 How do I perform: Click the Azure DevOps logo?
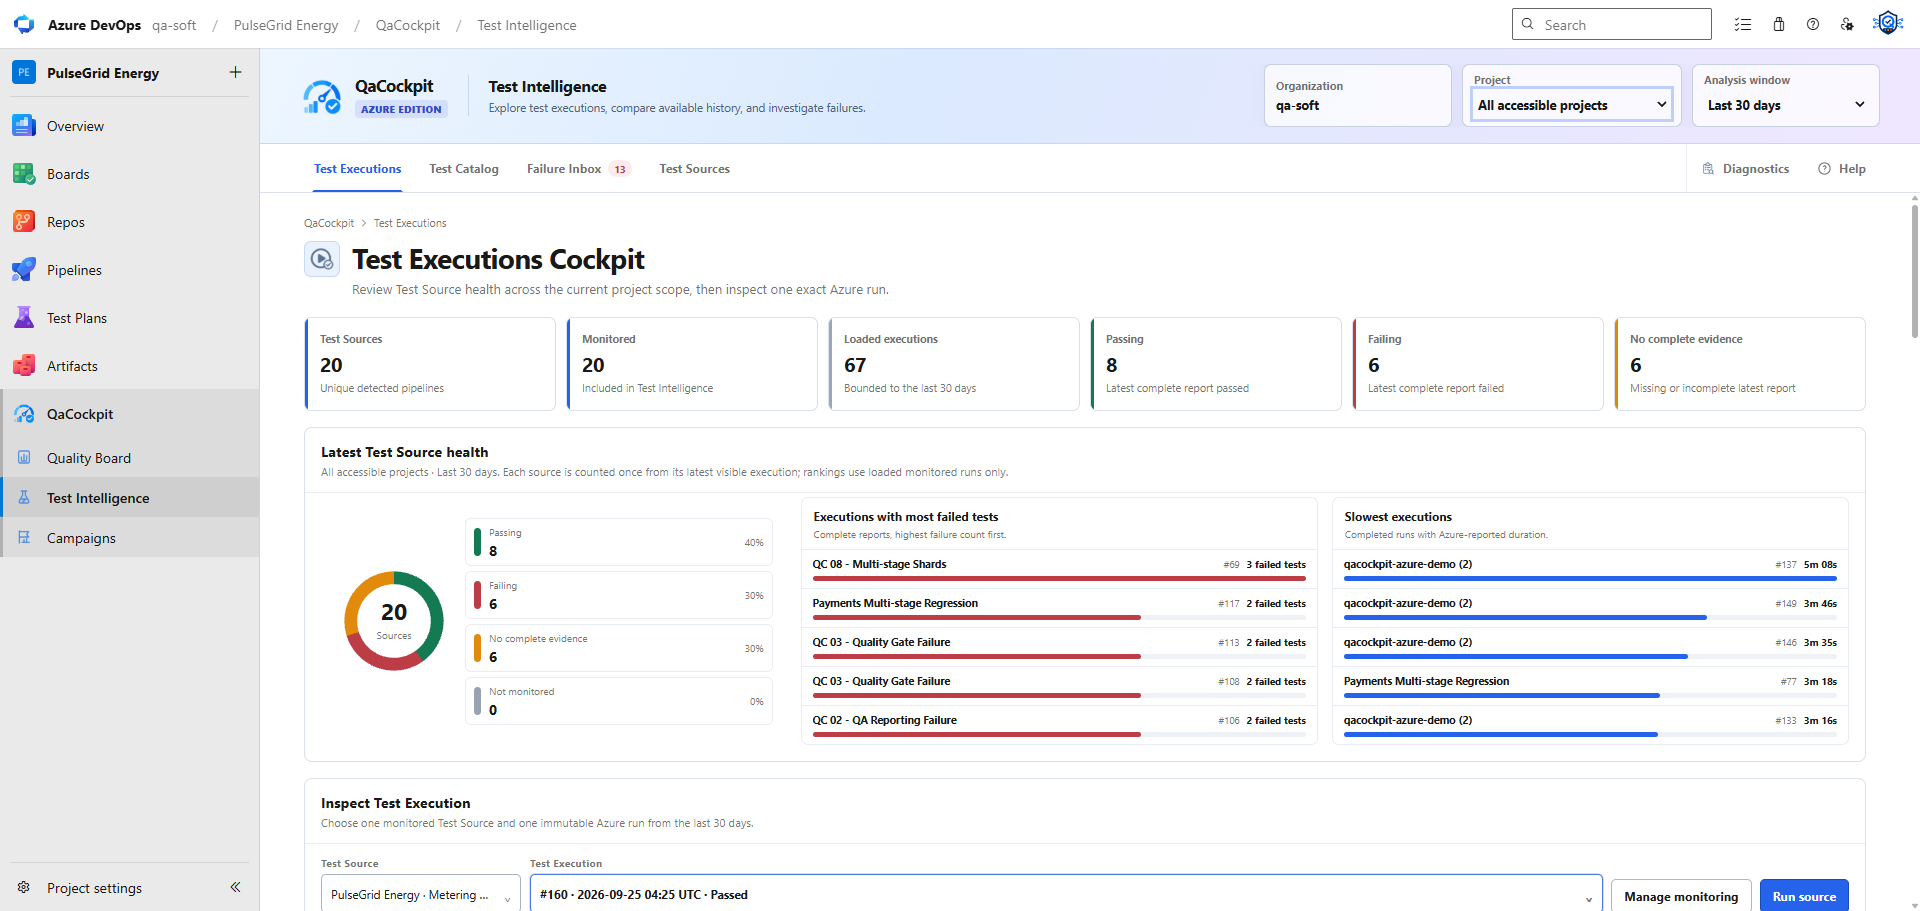[24, 25]
